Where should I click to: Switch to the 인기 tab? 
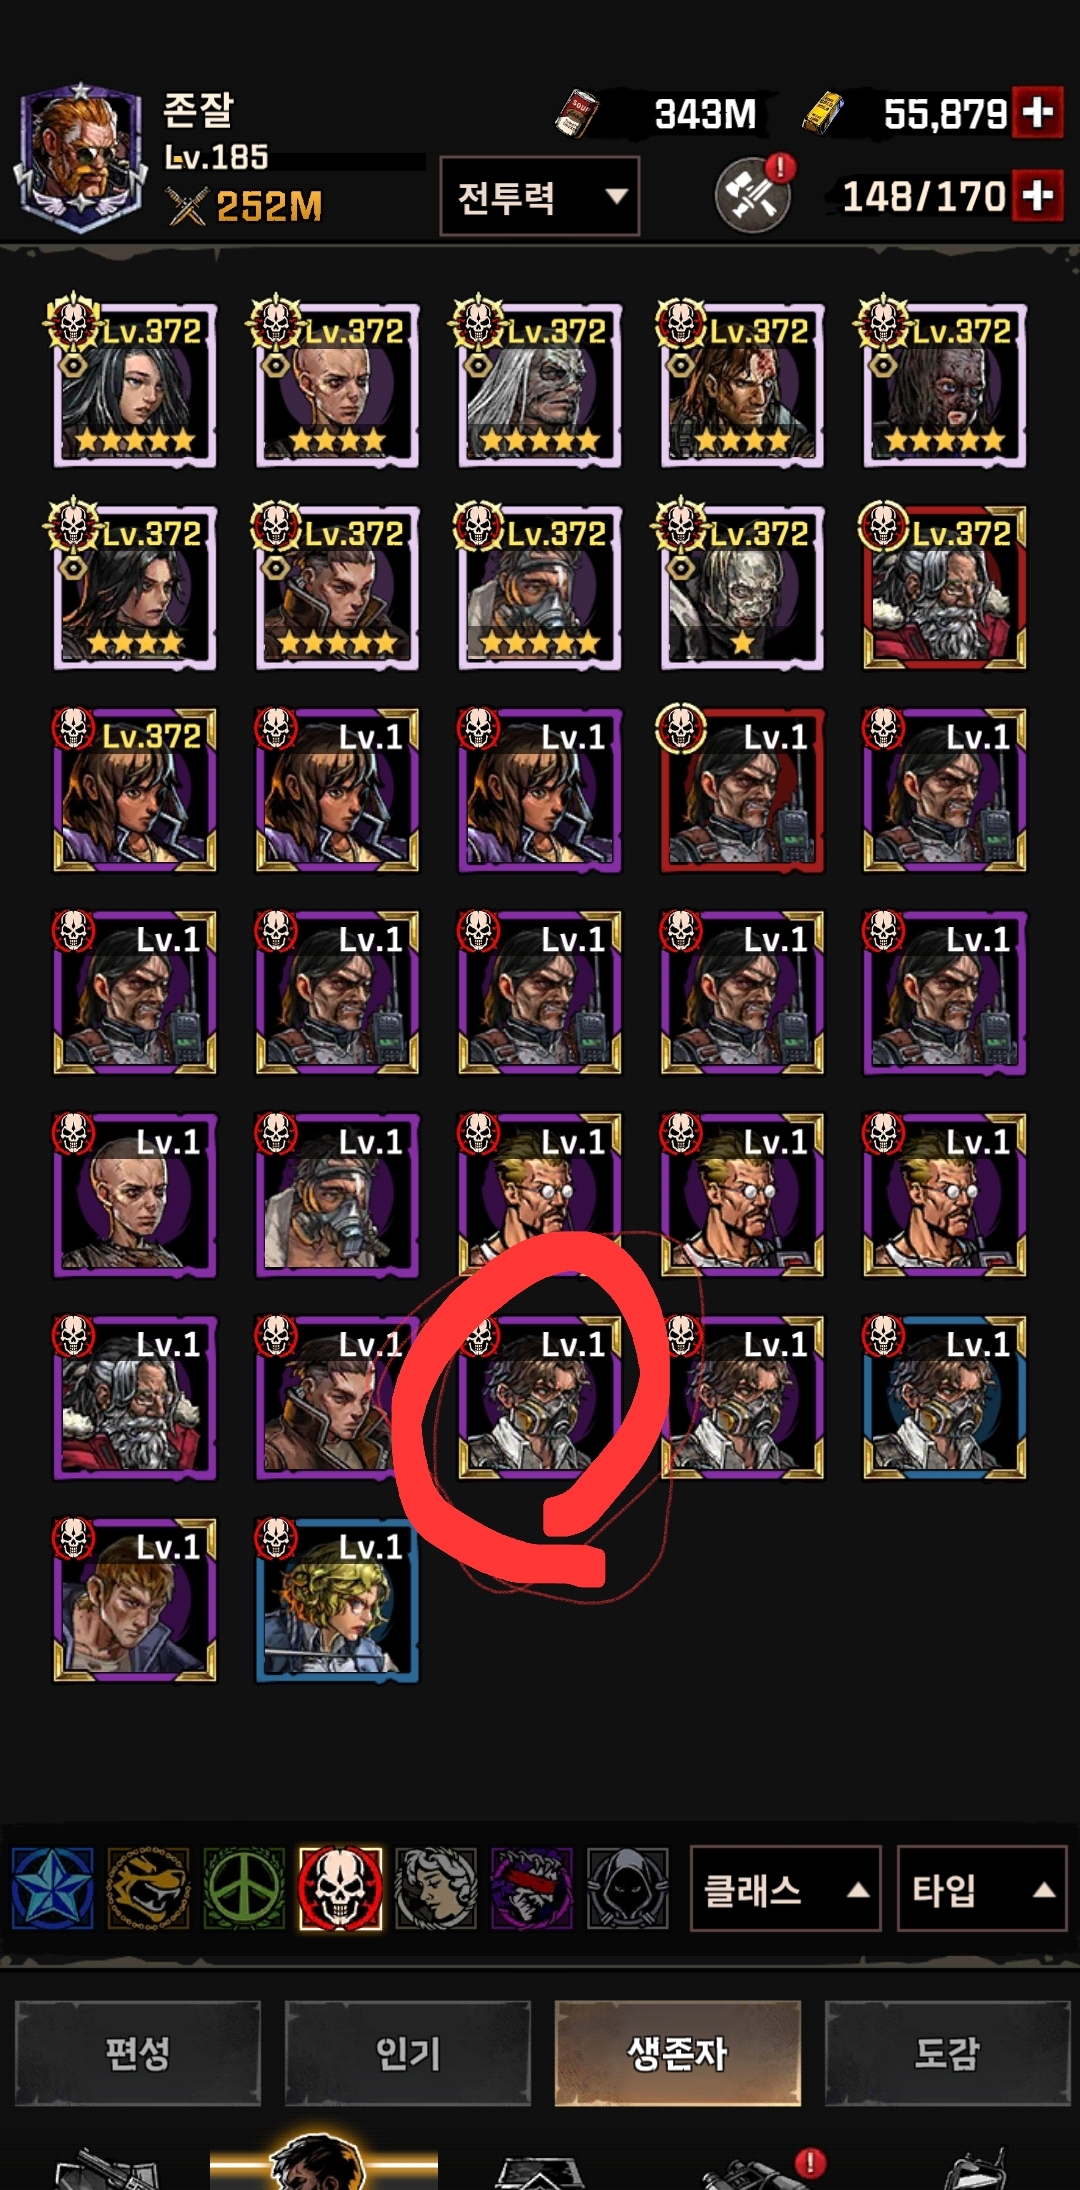click(x=408, y=2053)
